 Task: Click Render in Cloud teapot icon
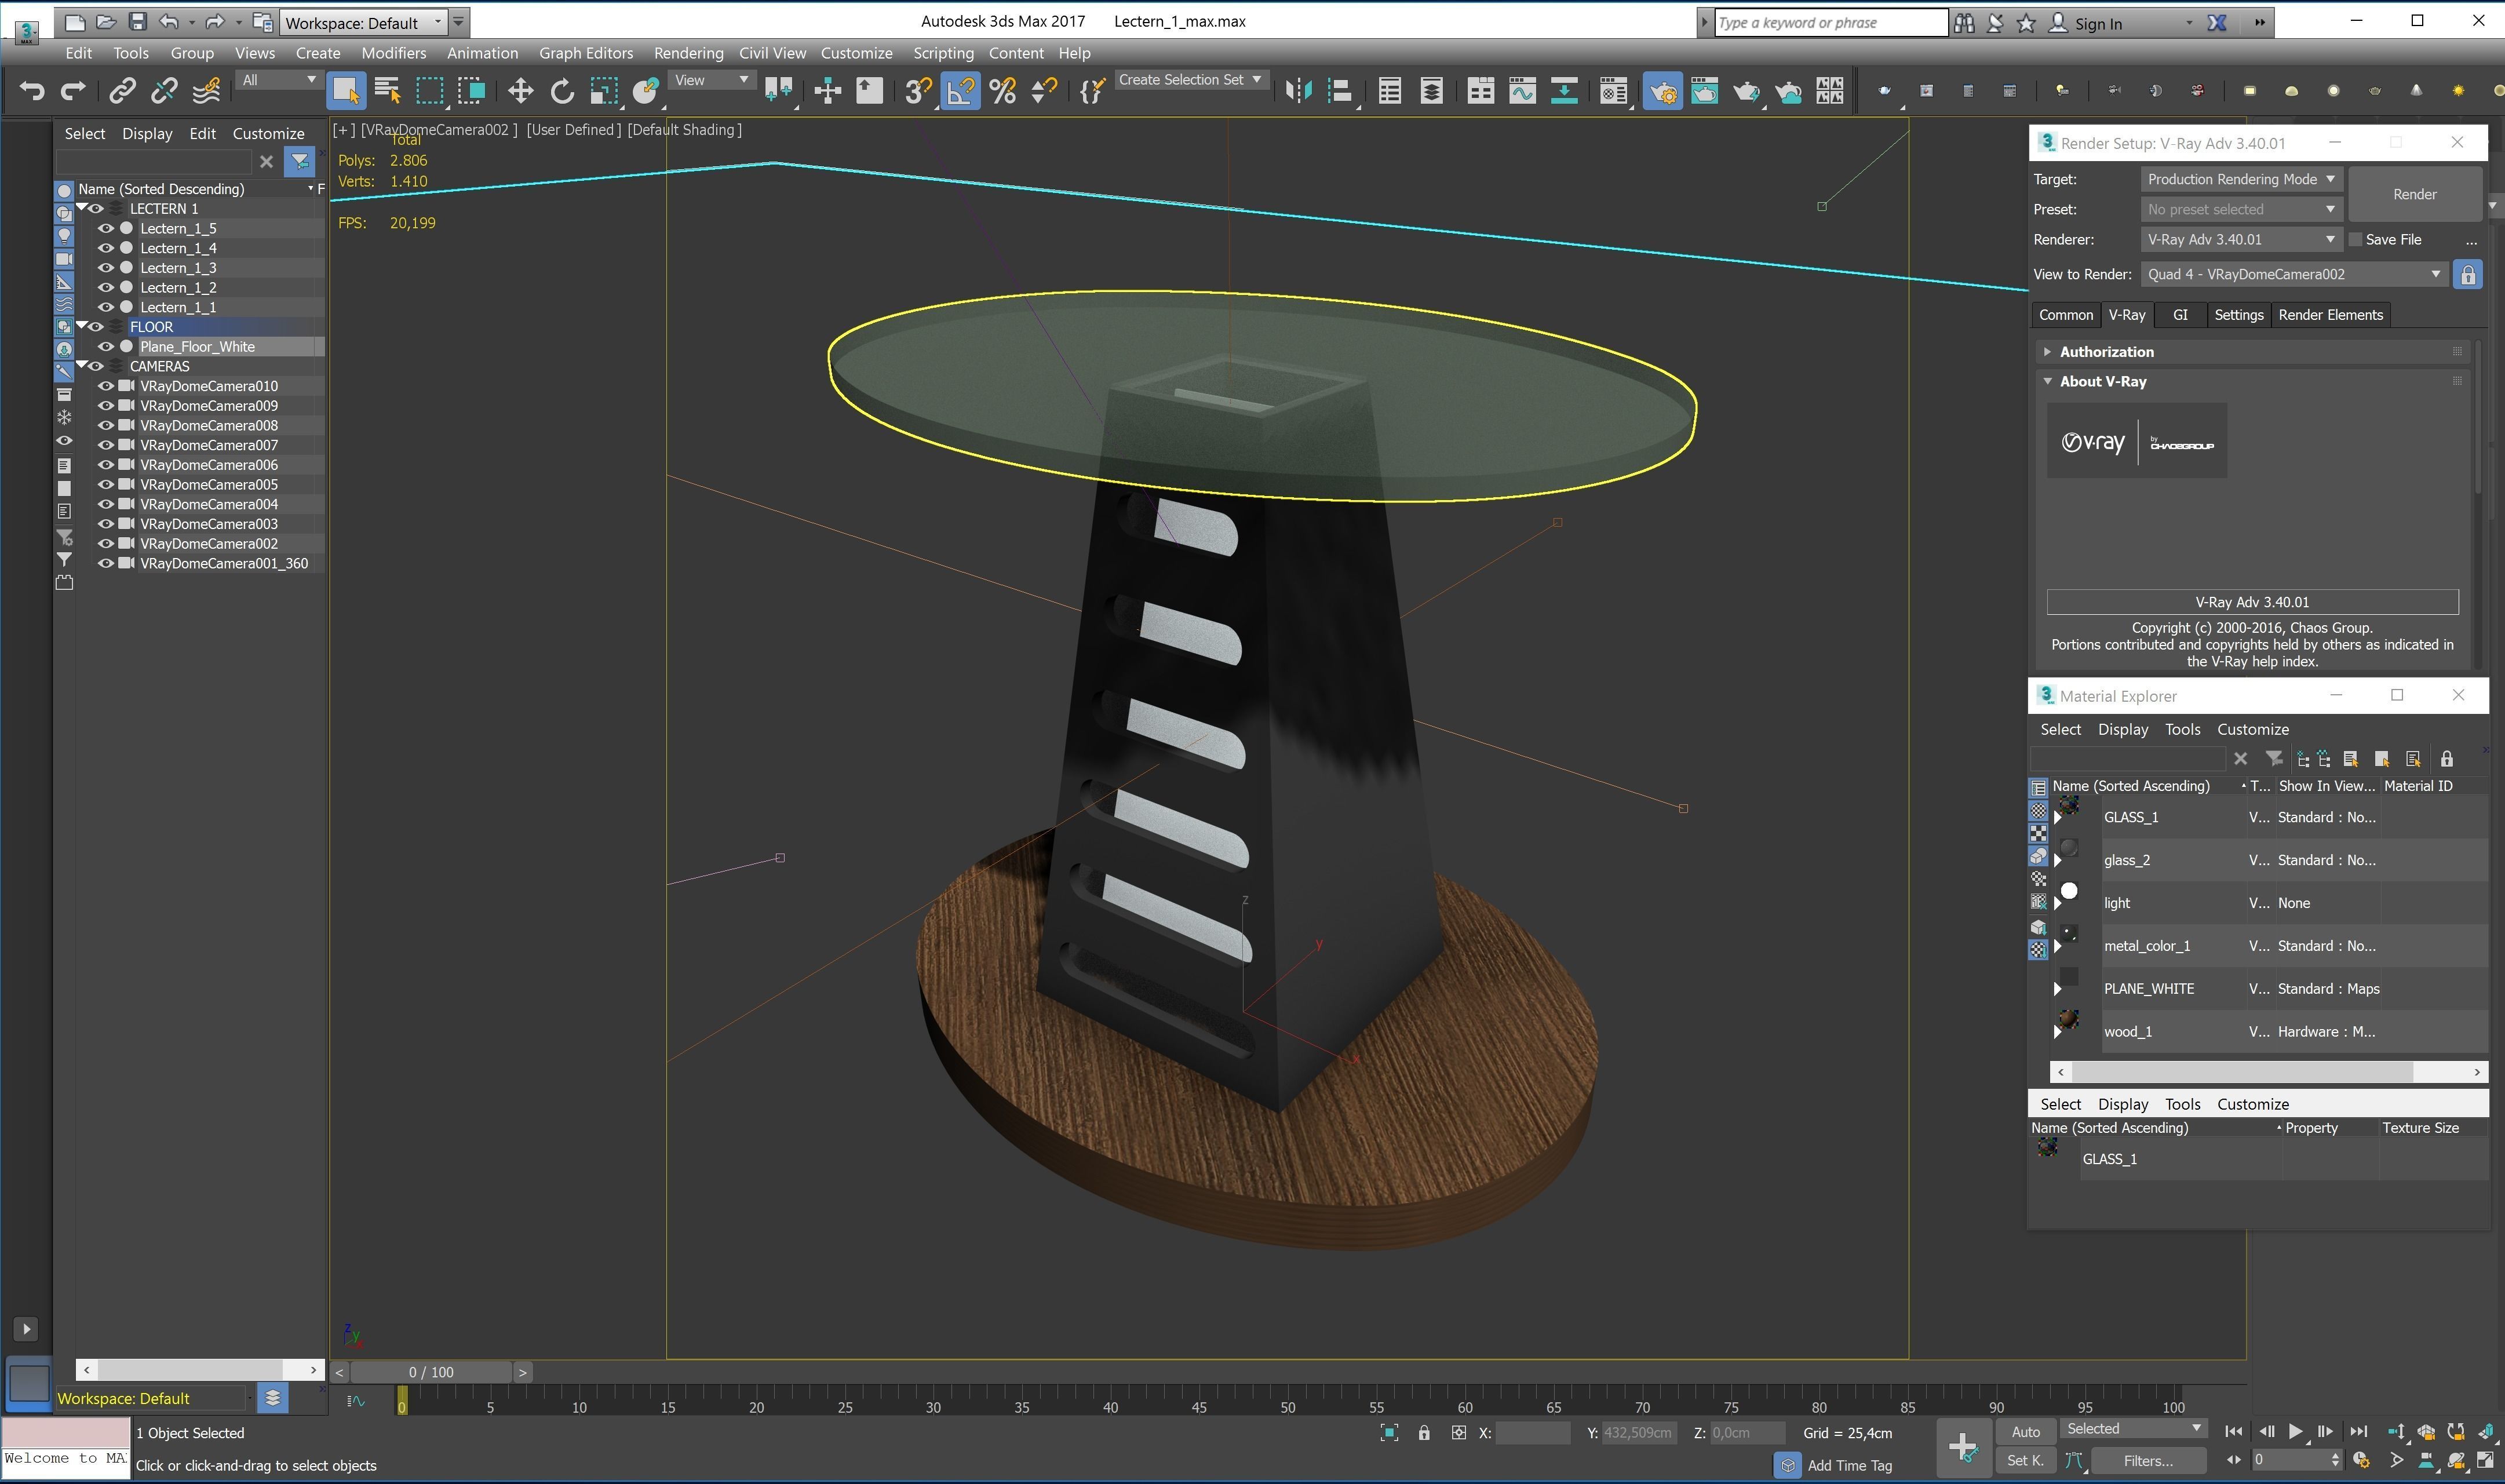(1788, 92)
